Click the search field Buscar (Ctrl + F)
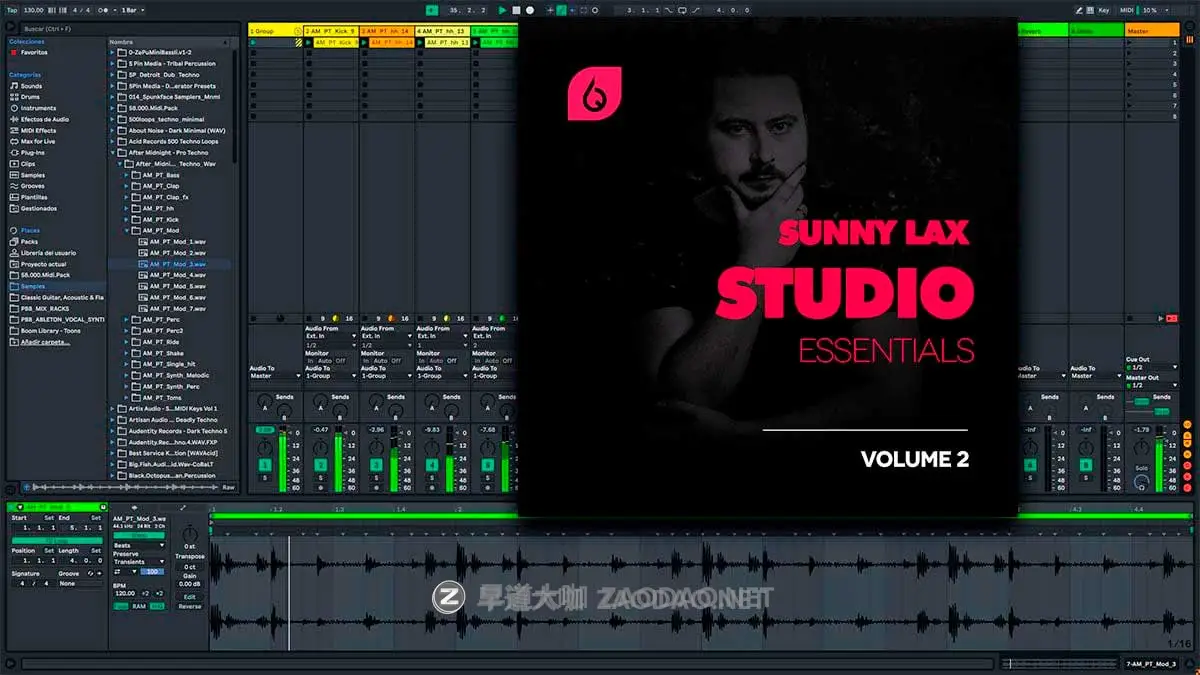This screenshot has width=1200, height=675. tap(60, 30)
